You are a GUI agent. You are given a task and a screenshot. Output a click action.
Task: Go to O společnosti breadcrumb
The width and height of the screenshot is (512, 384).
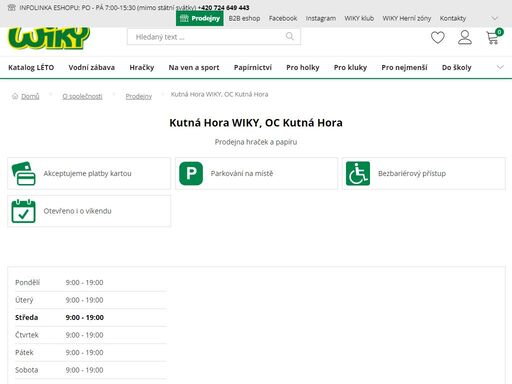click(82, 96)
